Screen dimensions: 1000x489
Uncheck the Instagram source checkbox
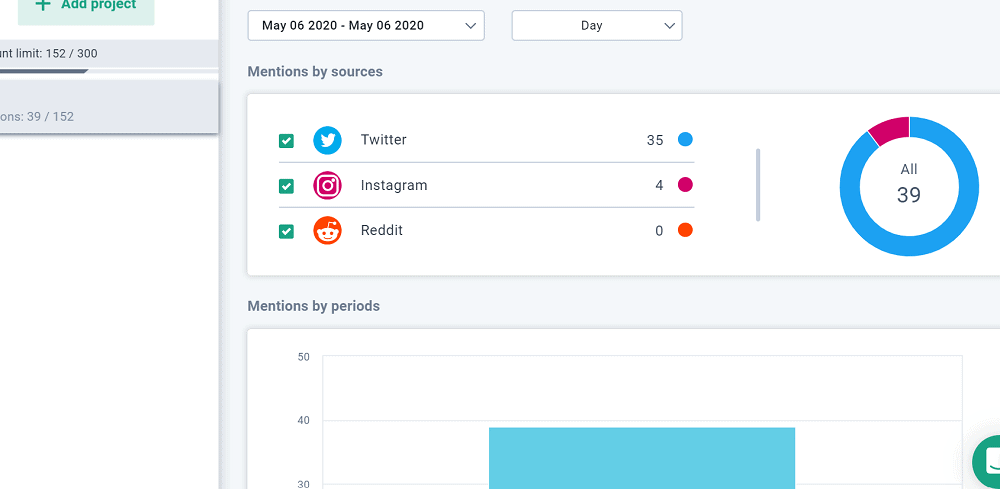pyautogui.click(x=286, y=186)
